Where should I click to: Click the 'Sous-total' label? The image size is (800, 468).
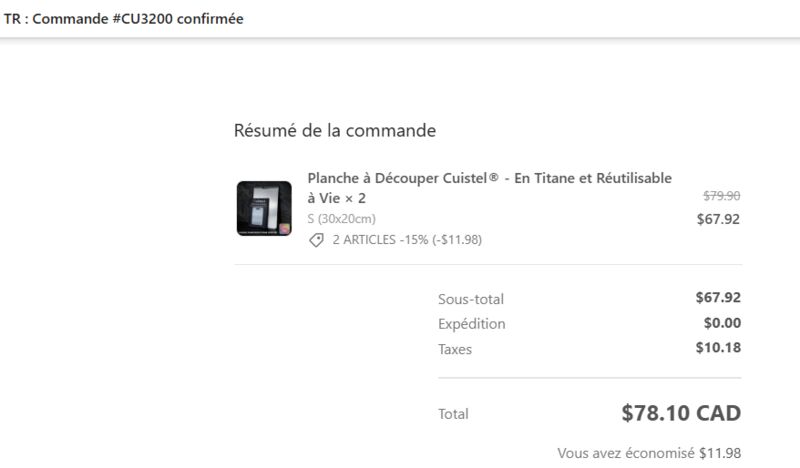click(471, 299)
